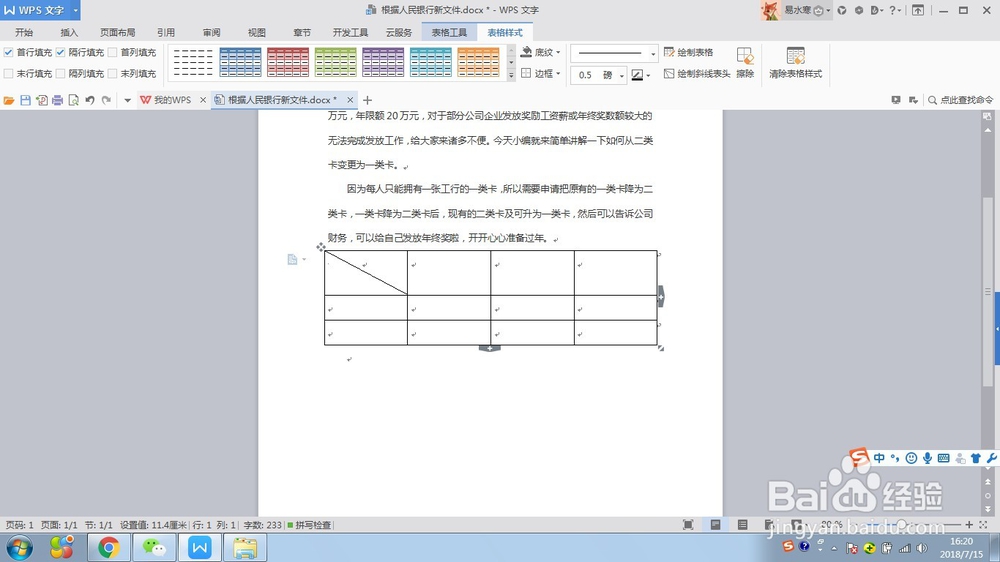Open the border color dropdown arrow
Viewport: 1000px width, 562px height.
point(648,75)
